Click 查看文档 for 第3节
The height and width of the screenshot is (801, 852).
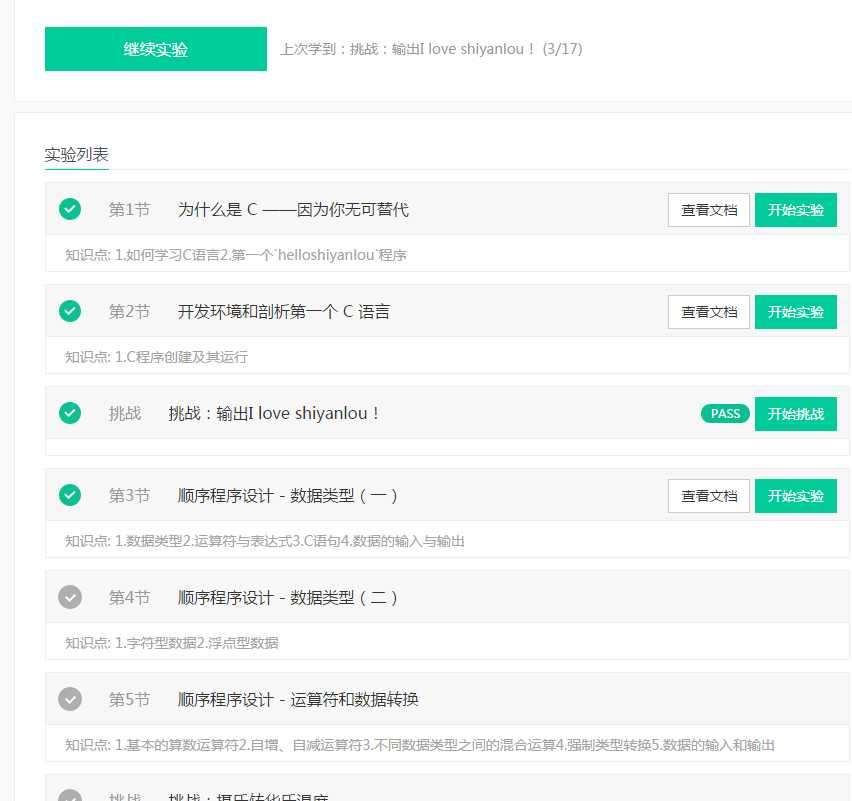coord(708,495)
